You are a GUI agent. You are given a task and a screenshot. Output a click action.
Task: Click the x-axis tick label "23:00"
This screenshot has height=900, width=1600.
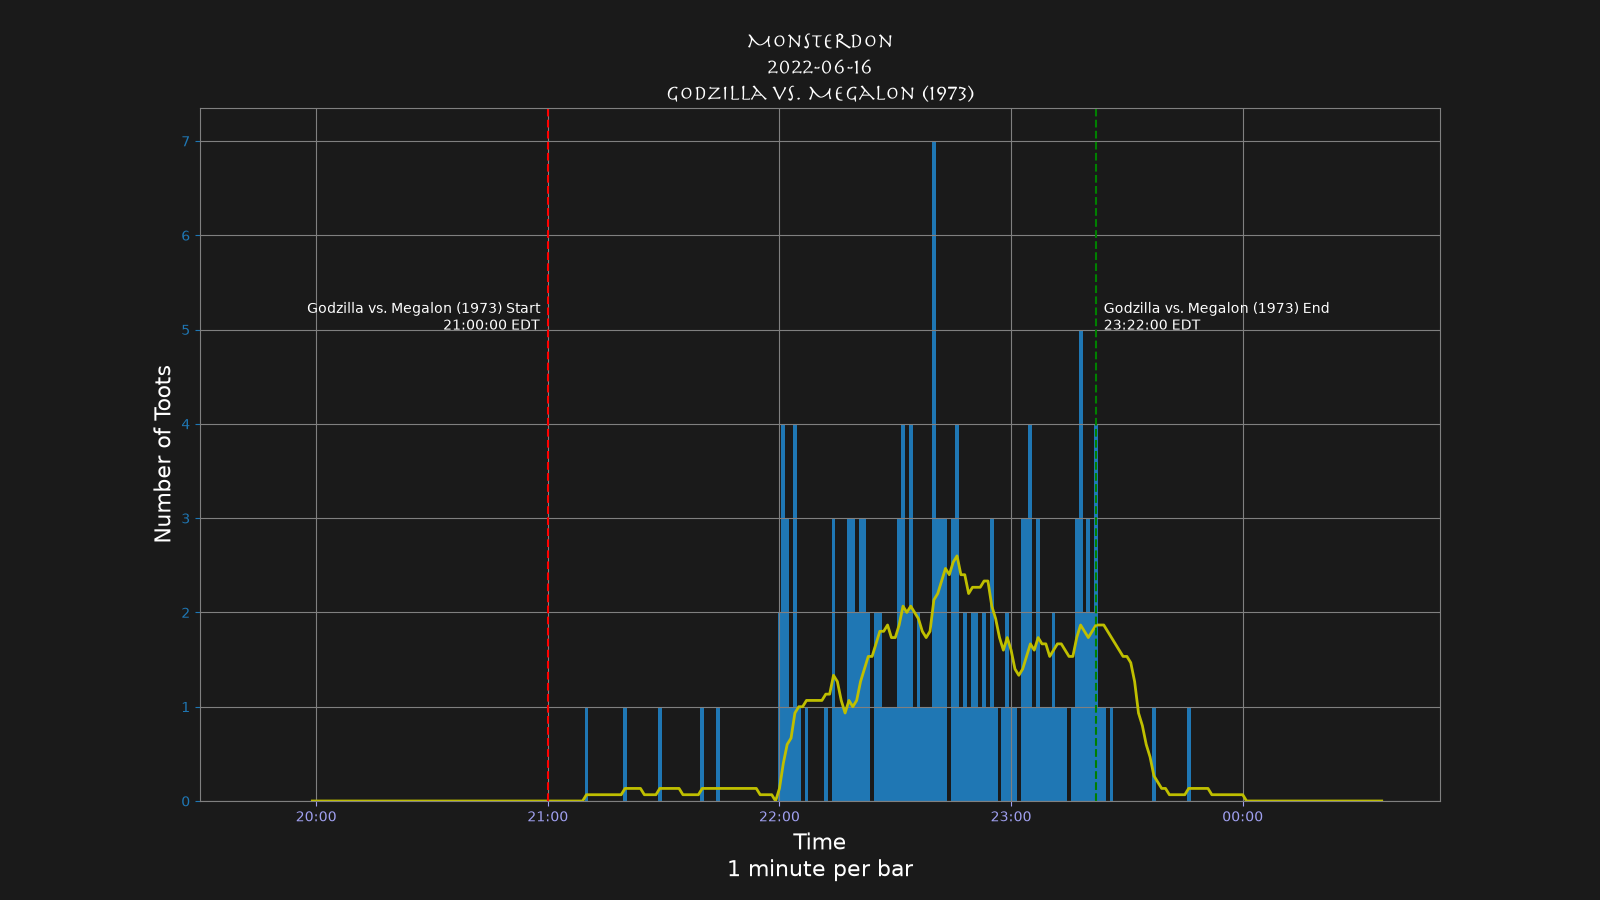pos(1011,817)
